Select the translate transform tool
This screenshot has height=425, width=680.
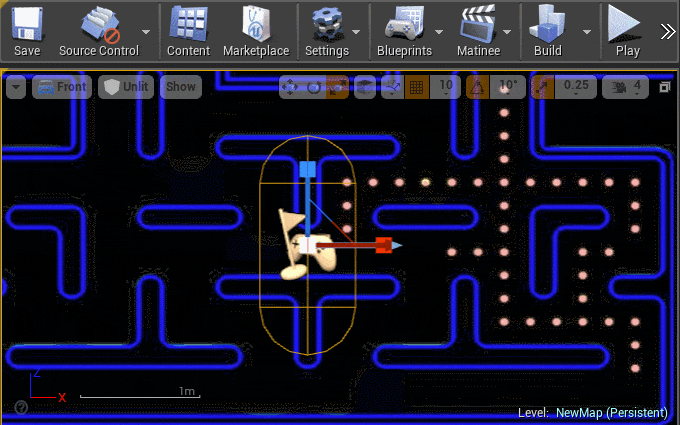click(290, 87)
